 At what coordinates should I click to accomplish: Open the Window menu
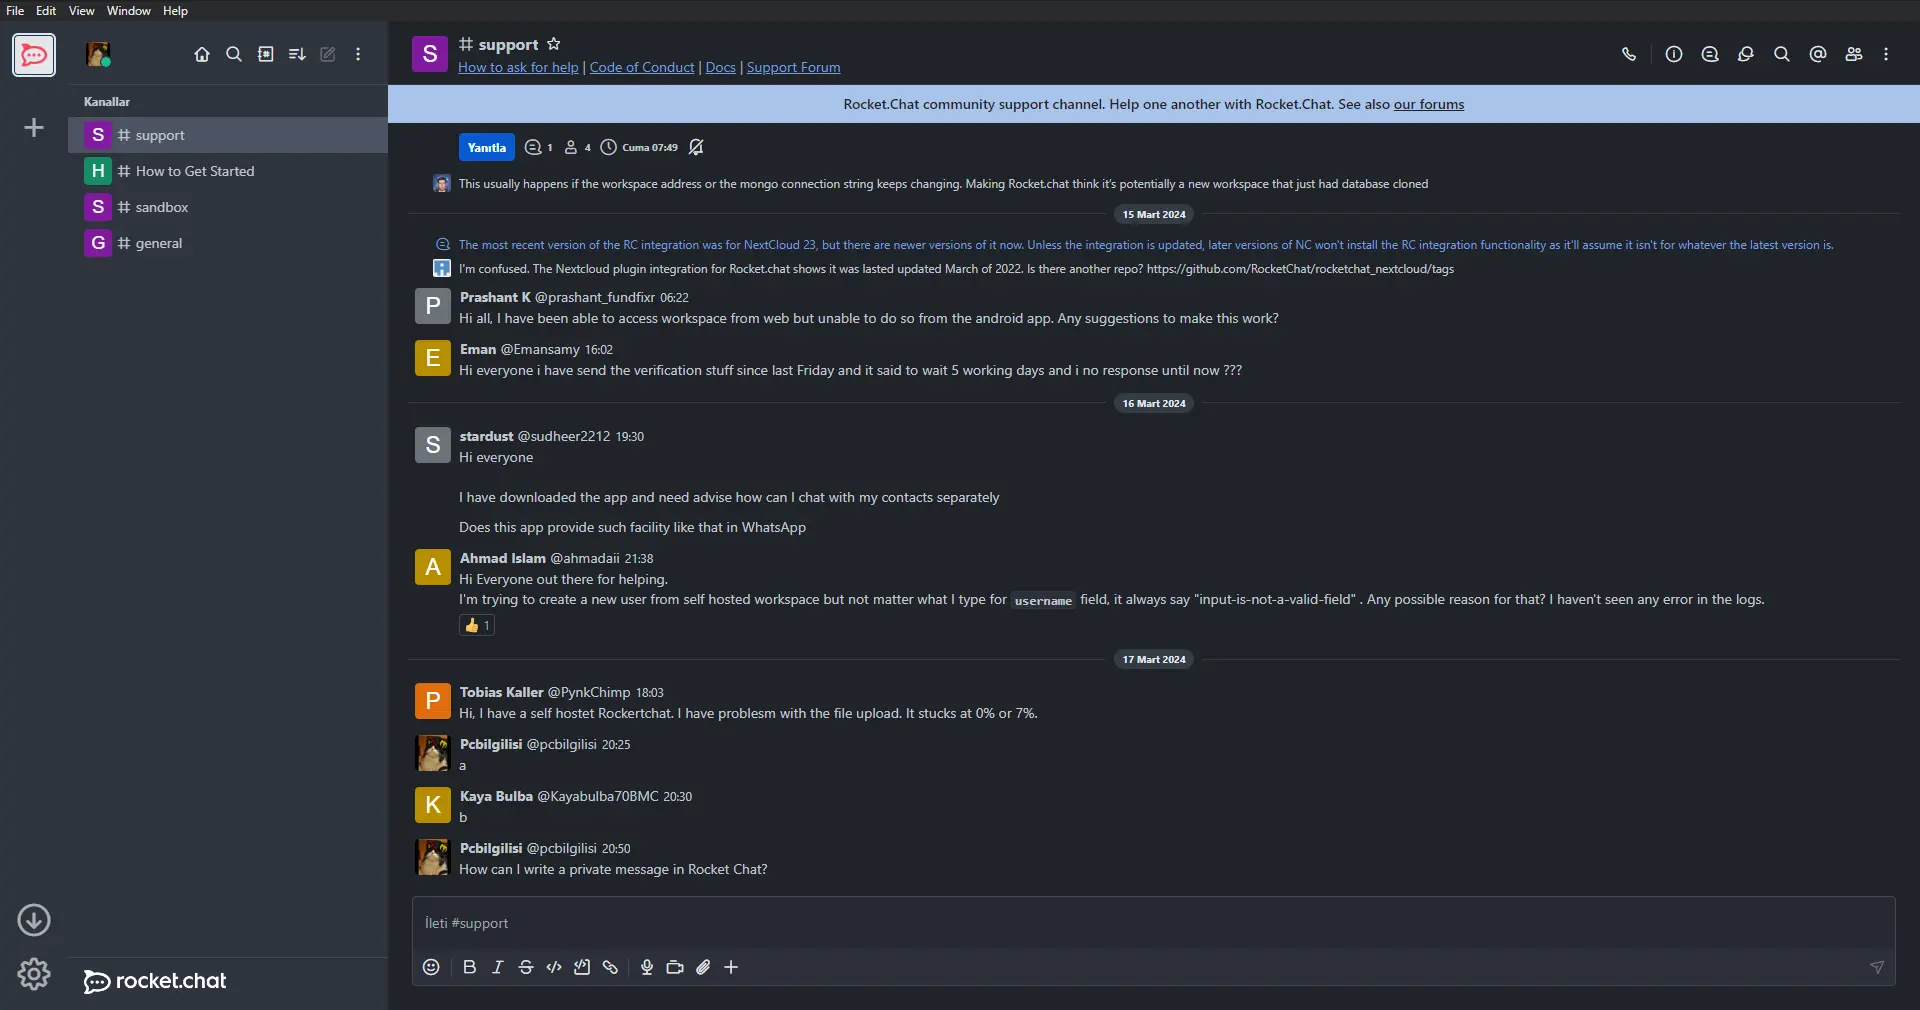pyautogui.click(x=128, y=11)
